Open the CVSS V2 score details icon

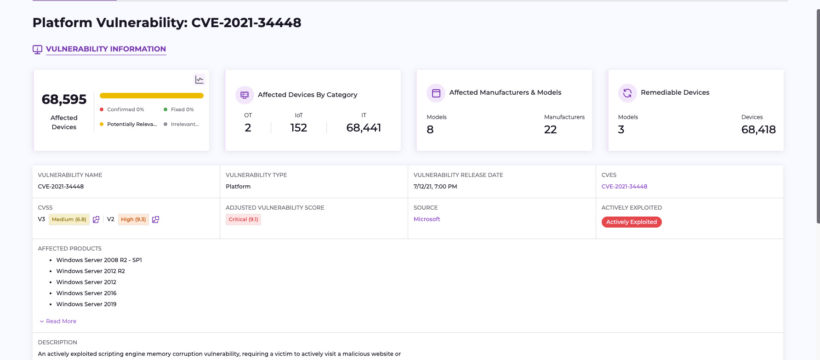[x=155, y=220]
